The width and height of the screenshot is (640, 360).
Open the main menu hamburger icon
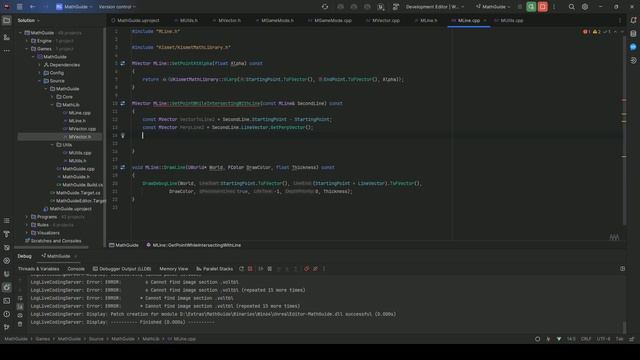tap(20, 7)
